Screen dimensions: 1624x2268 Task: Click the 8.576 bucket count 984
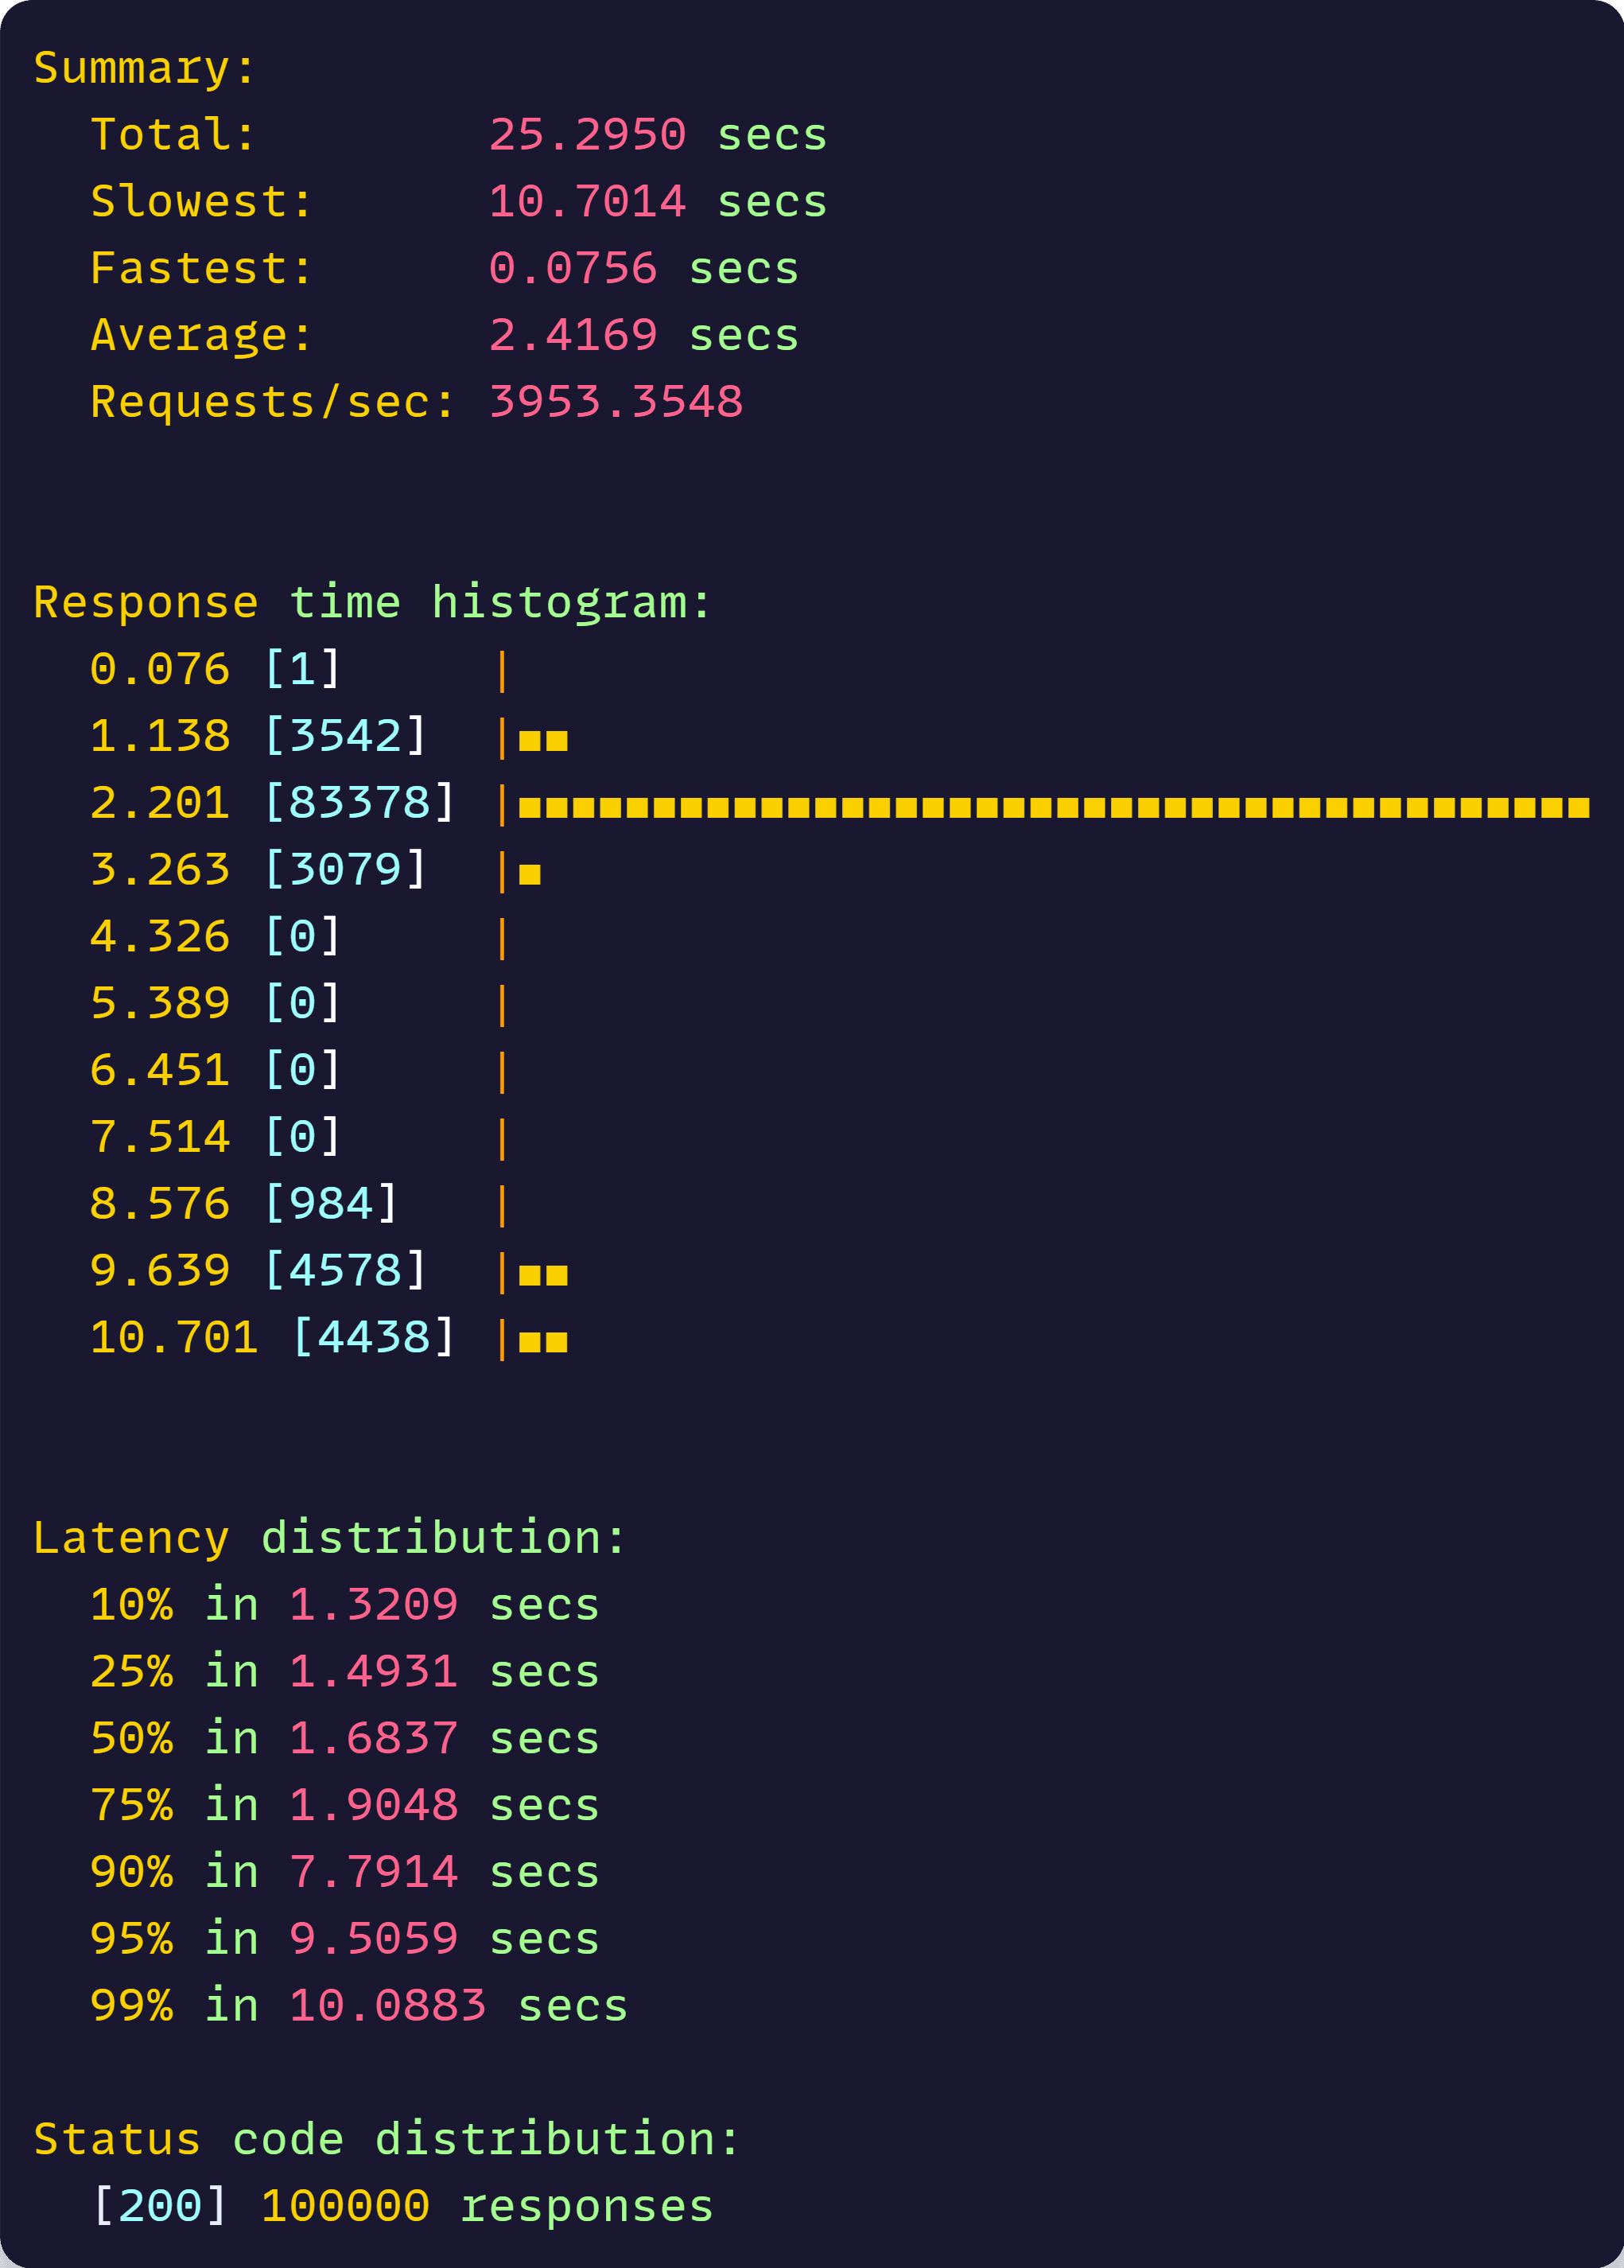pyautogui.click(x=331, y=1203)
